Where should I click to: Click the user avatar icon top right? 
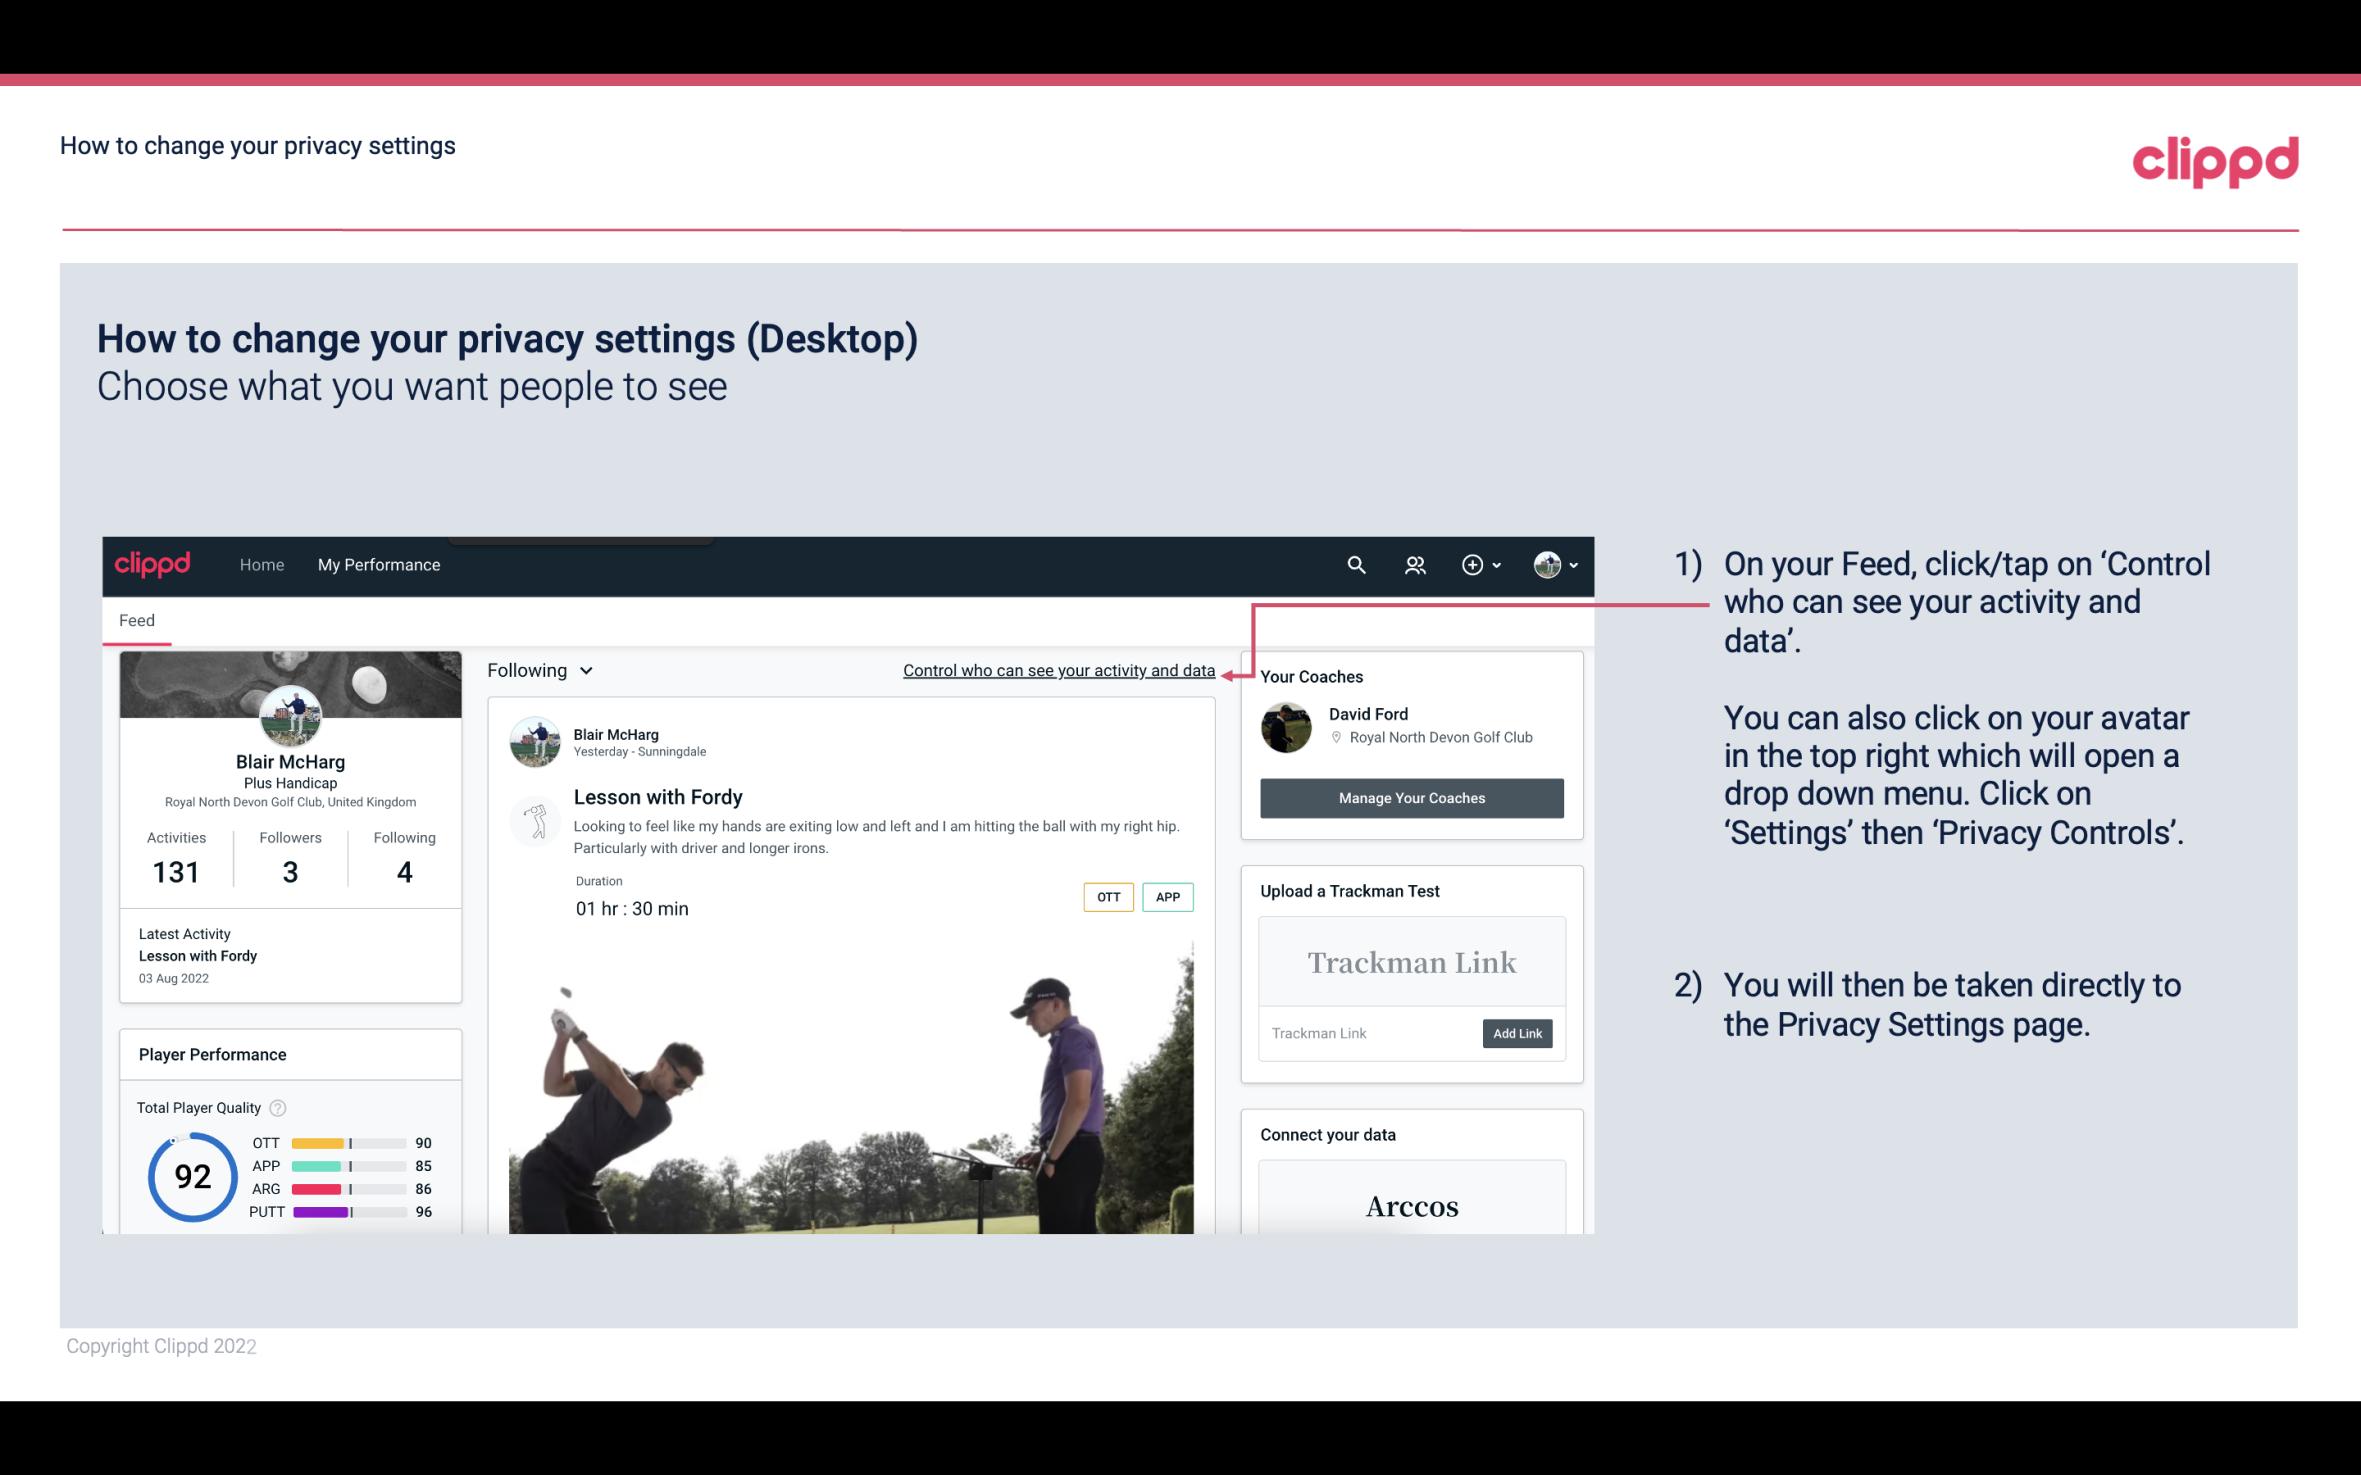pyautogui.click(x=1546, y=562)
